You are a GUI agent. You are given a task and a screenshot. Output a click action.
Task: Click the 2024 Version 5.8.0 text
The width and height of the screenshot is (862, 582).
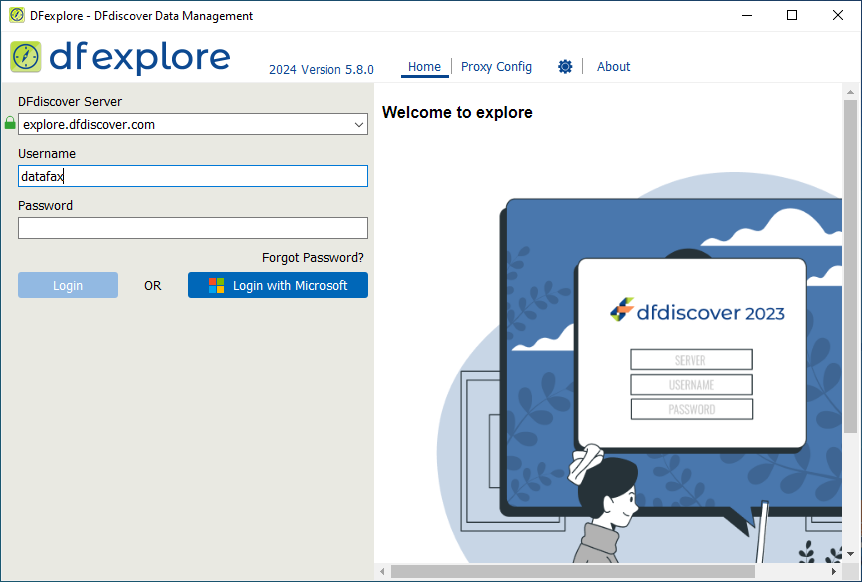[x=321, y=70]
